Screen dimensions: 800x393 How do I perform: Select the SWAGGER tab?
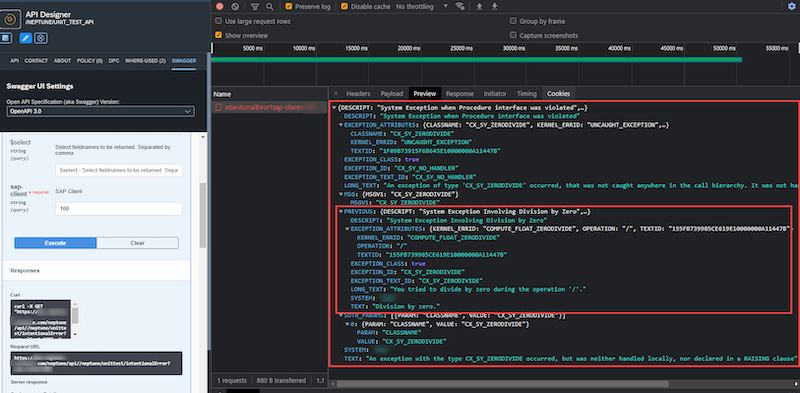pos(184,60)
